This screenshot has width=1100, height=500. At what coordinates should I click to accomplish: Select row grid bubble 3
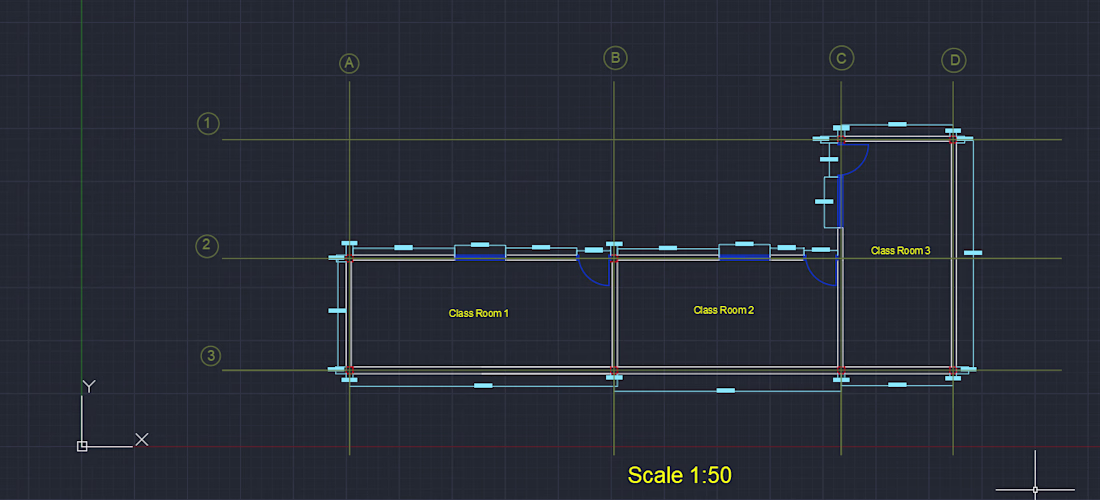pos(210,356)
